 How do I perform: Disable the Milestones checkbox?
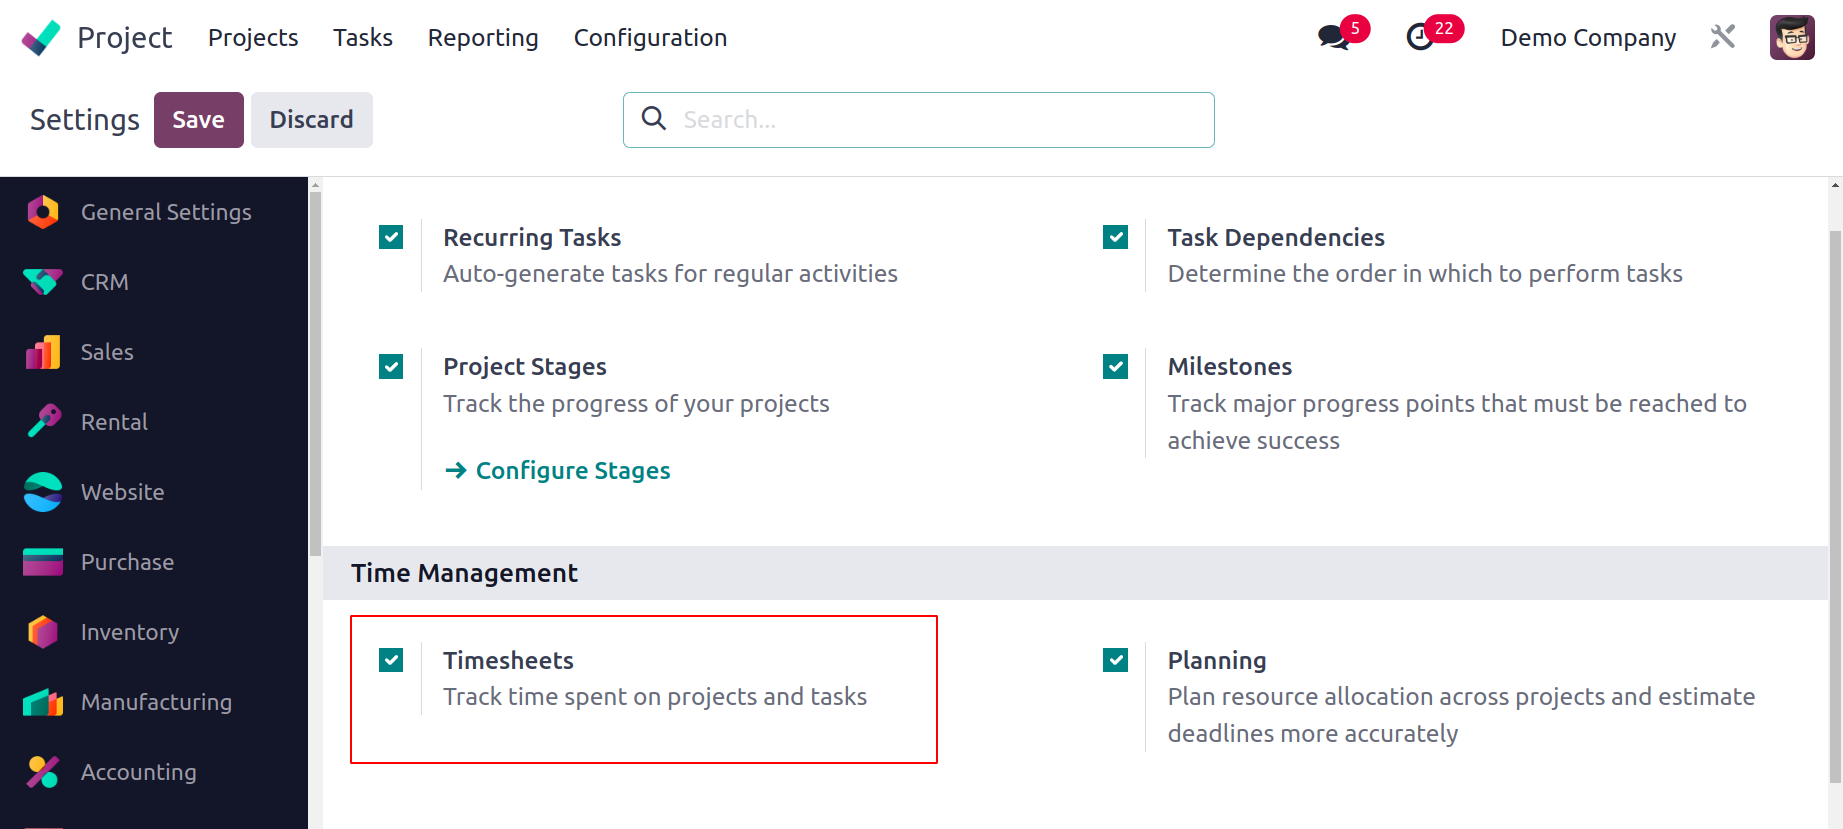click(1115, 367)
